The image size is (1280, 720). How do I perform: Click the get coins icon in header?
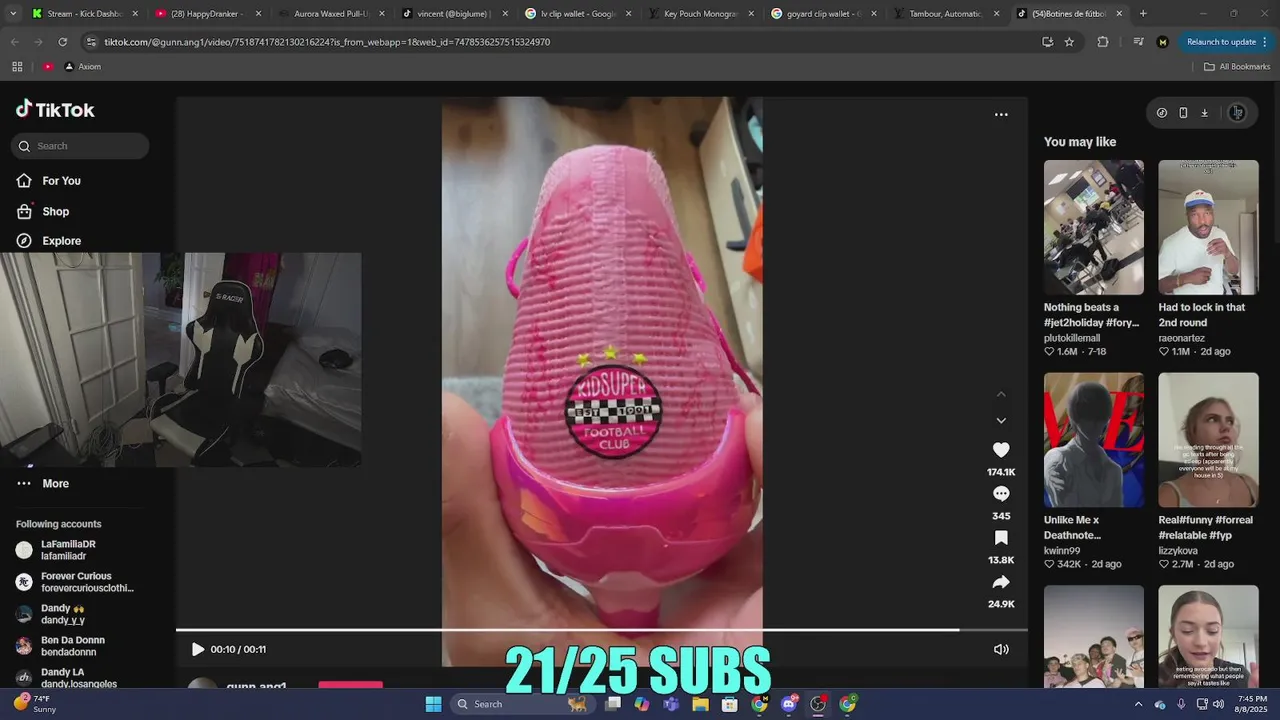tap(1162, 113)
